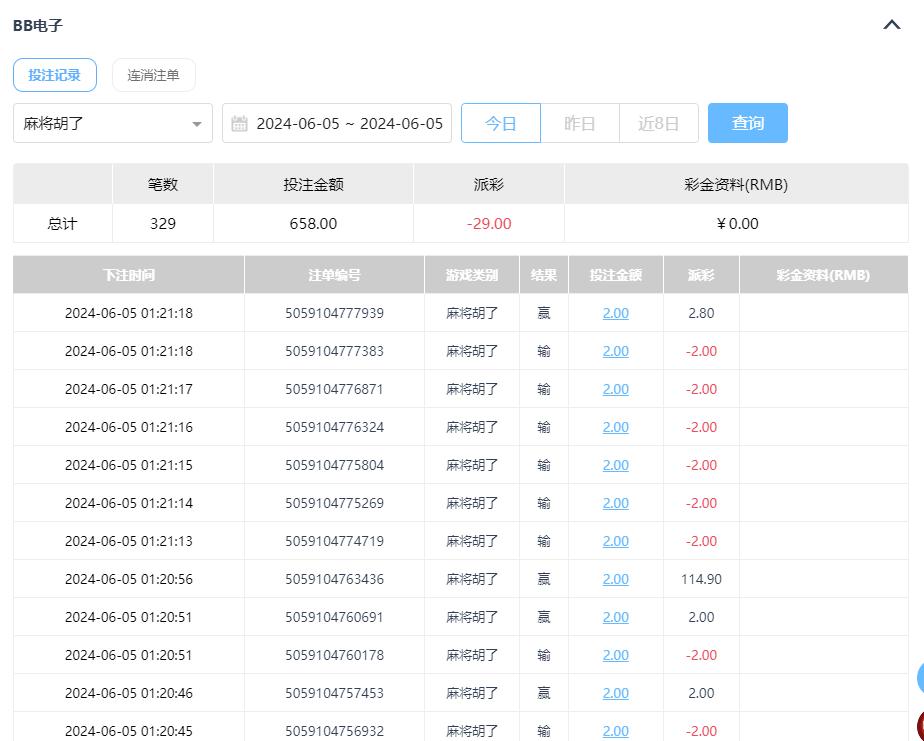The image size is (924, 741).
Task: Select the 今日 date range option
Action: pyautogui.click(x=500, y=123)
